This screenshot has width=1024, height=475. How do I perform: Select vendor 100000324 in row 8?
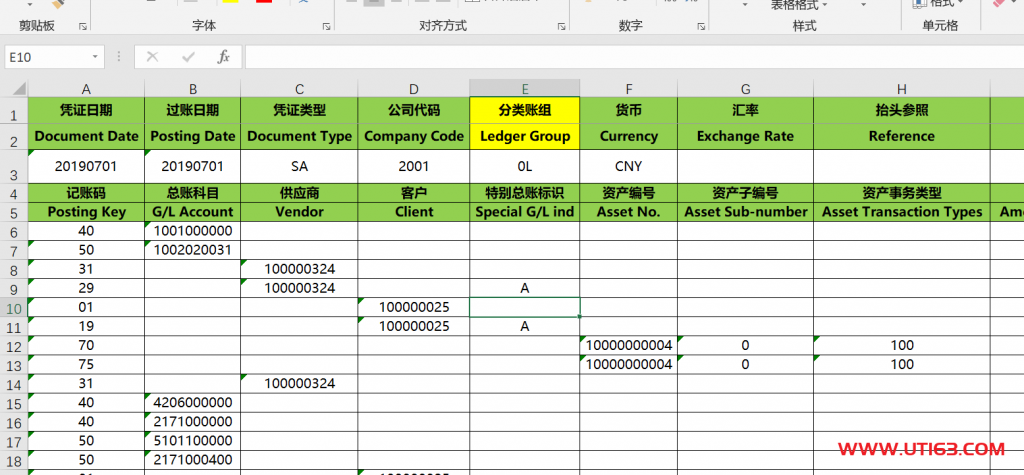(299, 269)
